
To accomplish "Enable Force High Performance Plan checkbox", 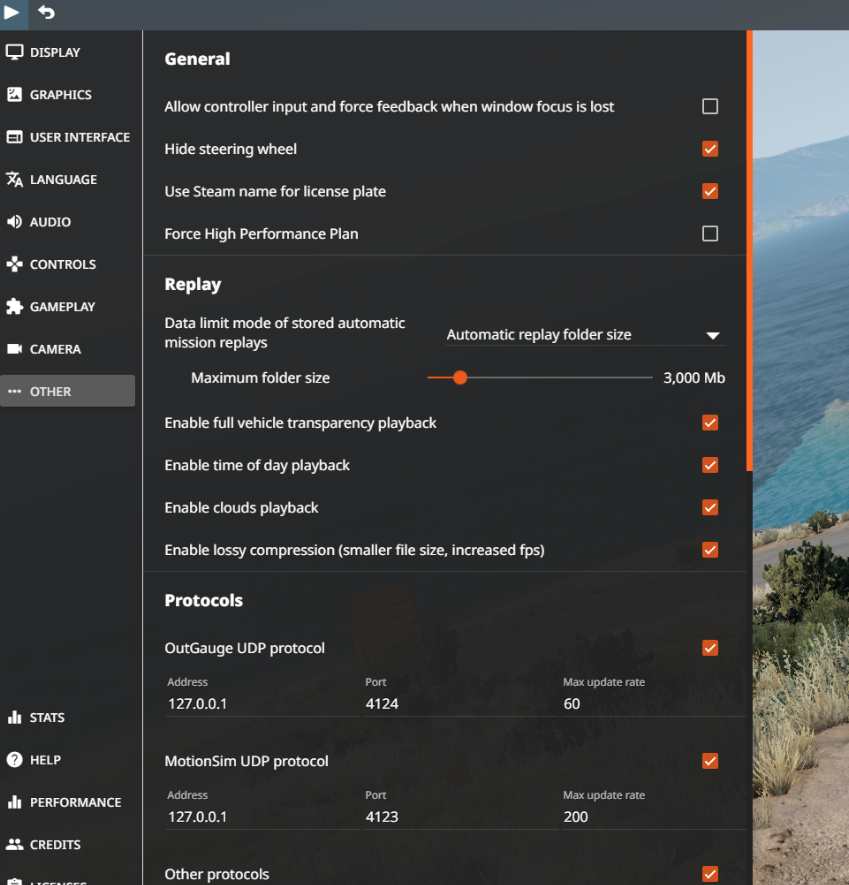I will click(710, 234).
